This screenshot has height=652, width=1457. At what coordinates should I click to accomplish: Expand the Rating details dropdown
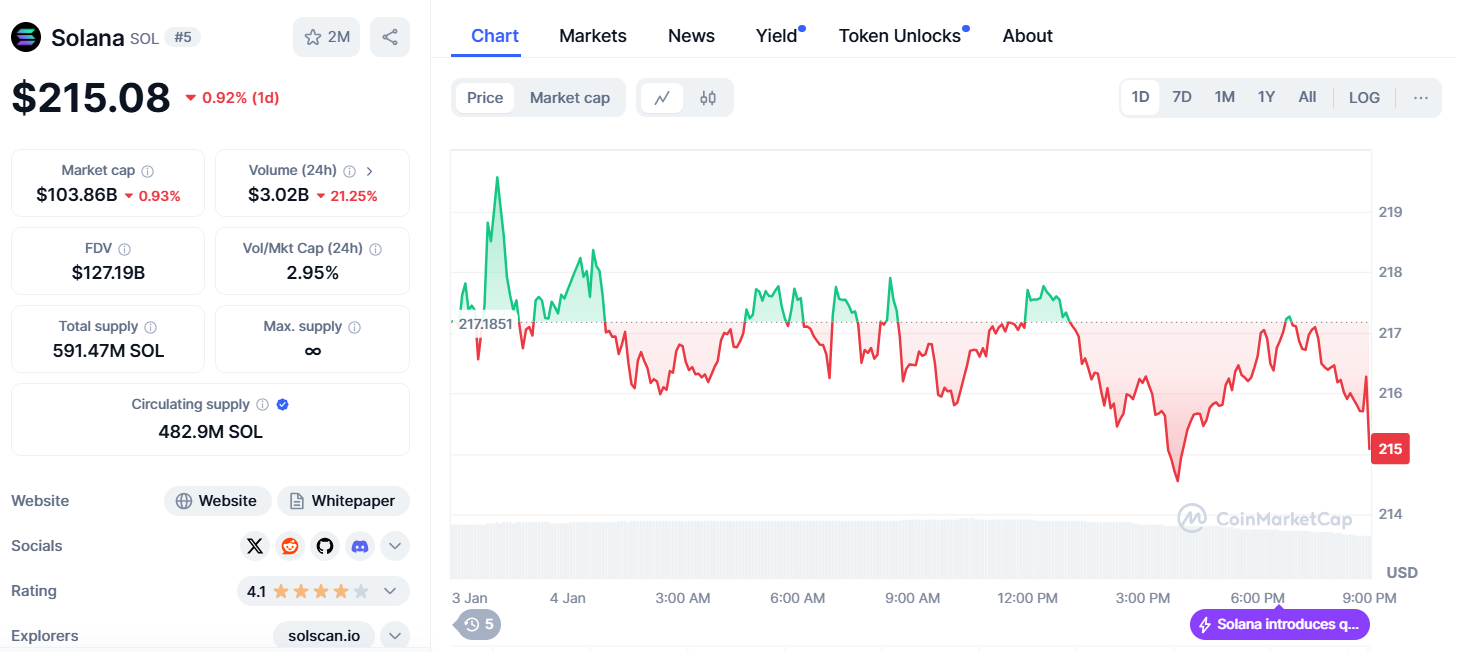390,591
